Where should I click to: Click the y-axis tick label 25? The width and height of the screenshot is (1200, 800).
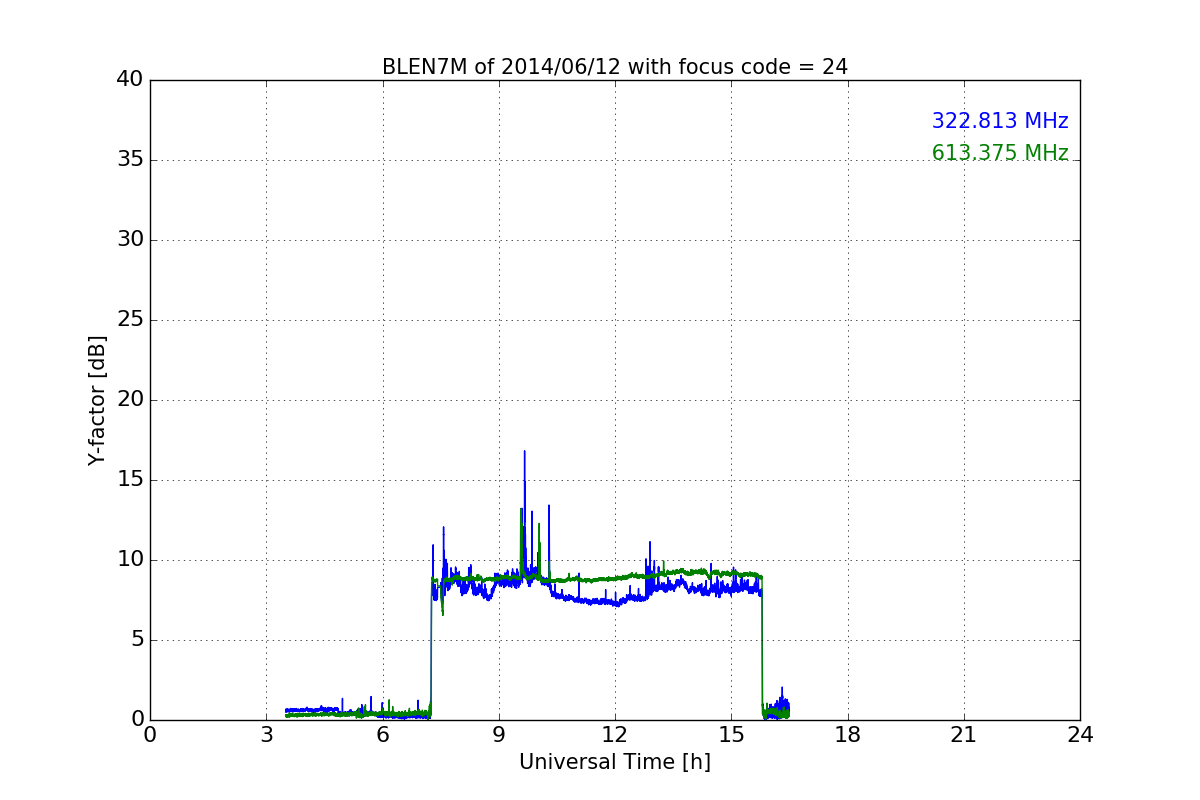(130, 320)
